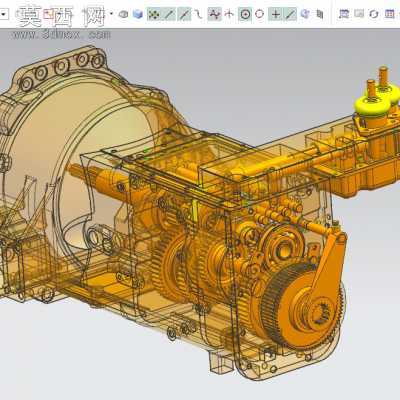The image size is (400, 400).
Task: Click the table grid icon at toolbar end
Action: click(389, 14)
